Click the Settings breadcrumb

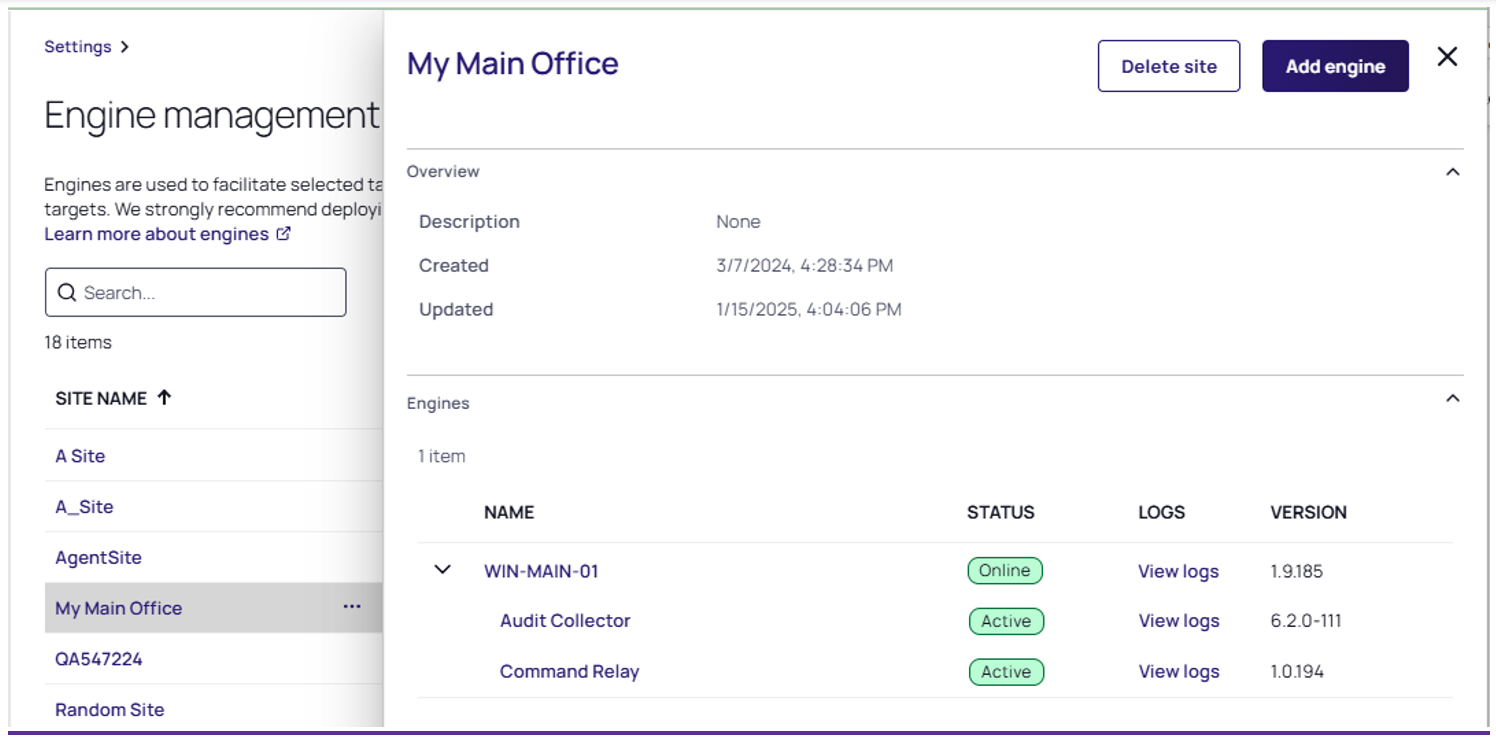[x=78, y=47]
